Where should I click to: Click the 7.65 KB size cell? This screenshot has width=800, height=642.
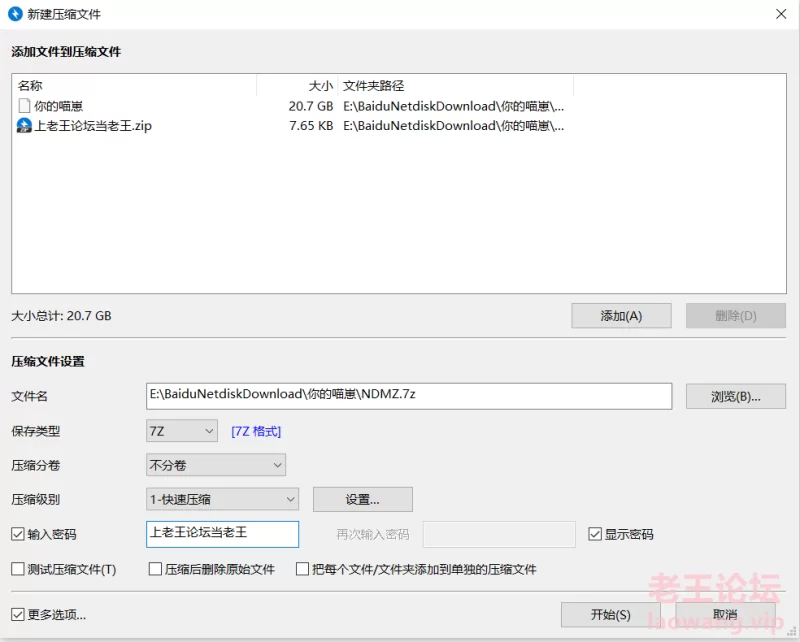[311, 126]
